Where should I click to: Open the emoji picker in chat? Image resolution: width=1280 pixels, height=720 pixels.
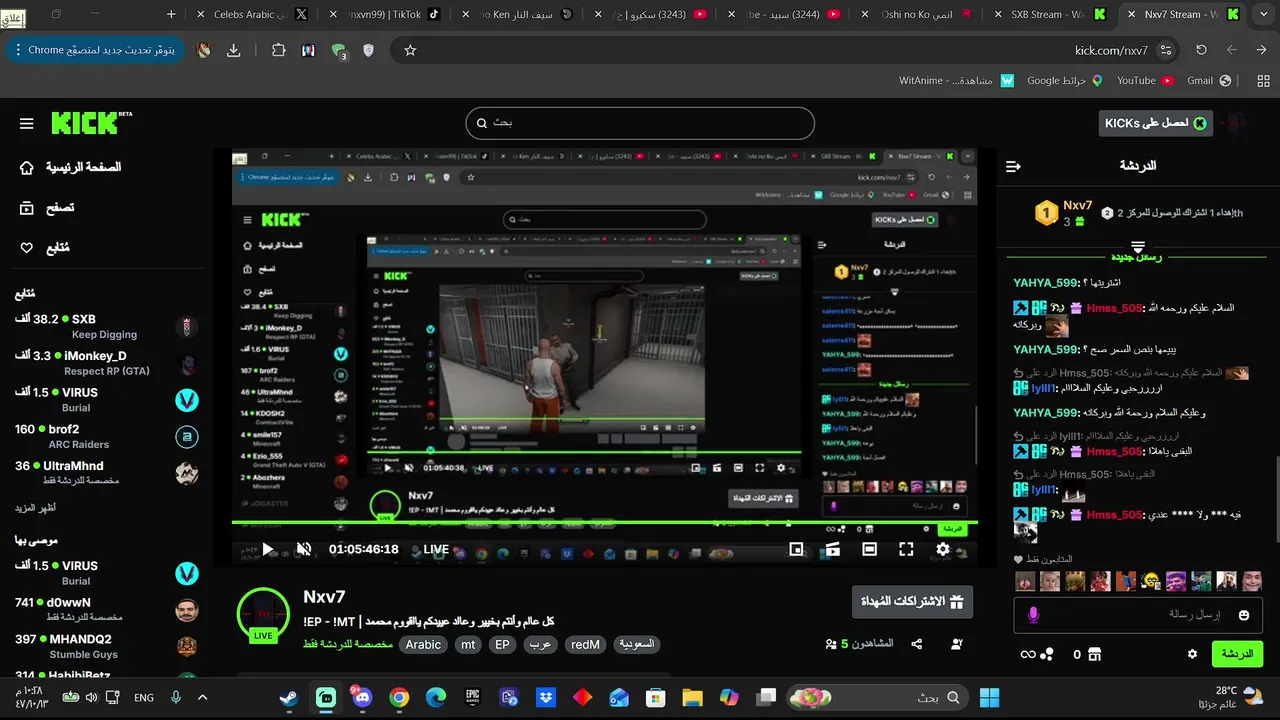coord(1244,615)
